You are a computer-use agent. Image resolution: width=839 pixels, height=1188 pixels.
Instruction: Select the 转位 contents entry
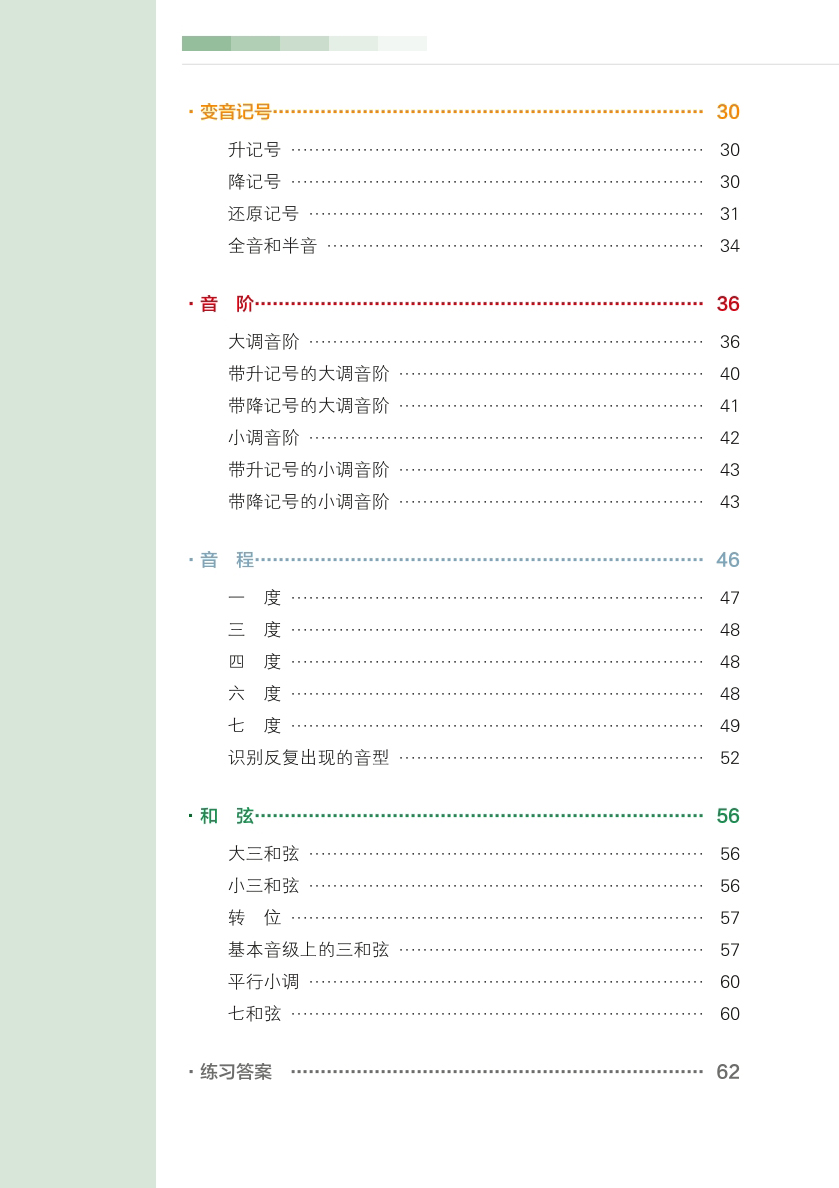[x=254, y=918]
